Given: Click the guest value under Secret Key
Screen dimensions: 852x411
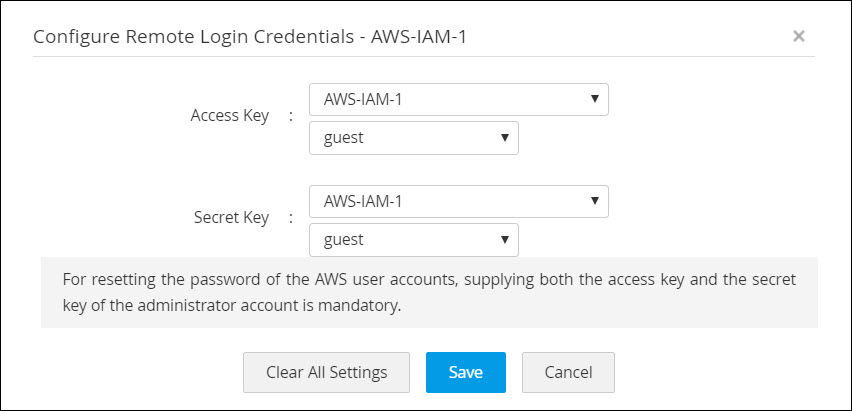Looking at the screenshot, I should 343,240.
